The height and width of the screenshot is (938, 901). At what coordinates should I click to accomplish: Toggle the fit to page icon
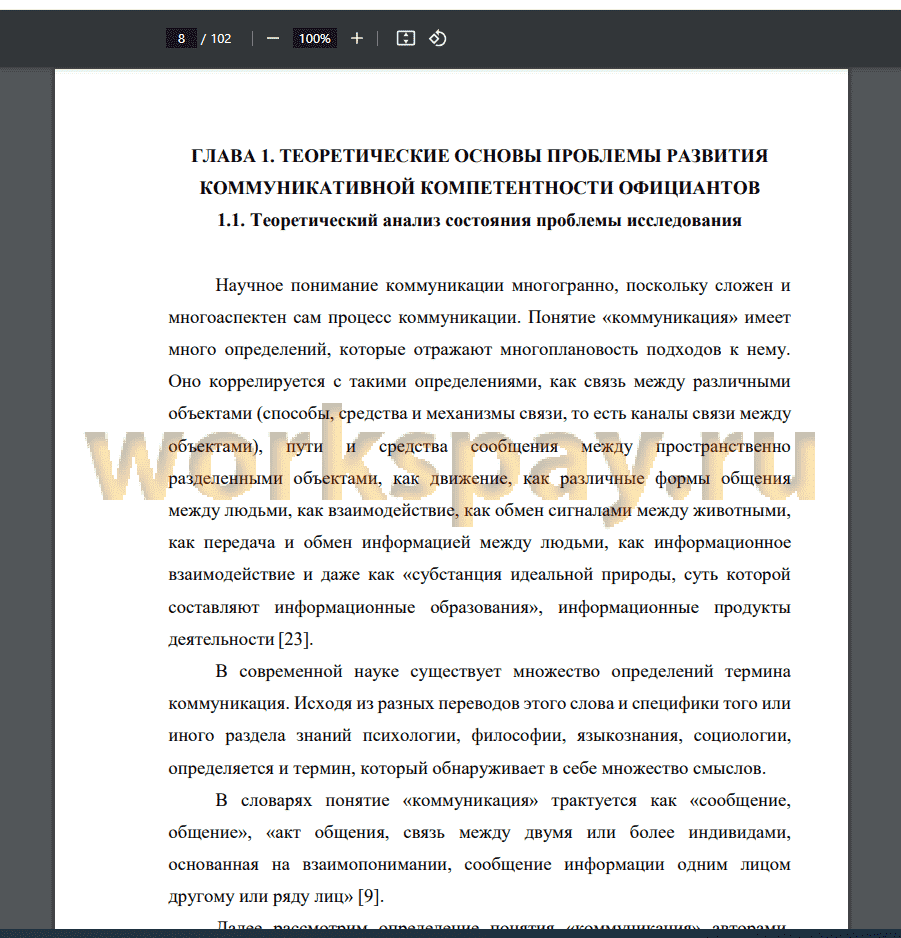[x=406, y=39]
